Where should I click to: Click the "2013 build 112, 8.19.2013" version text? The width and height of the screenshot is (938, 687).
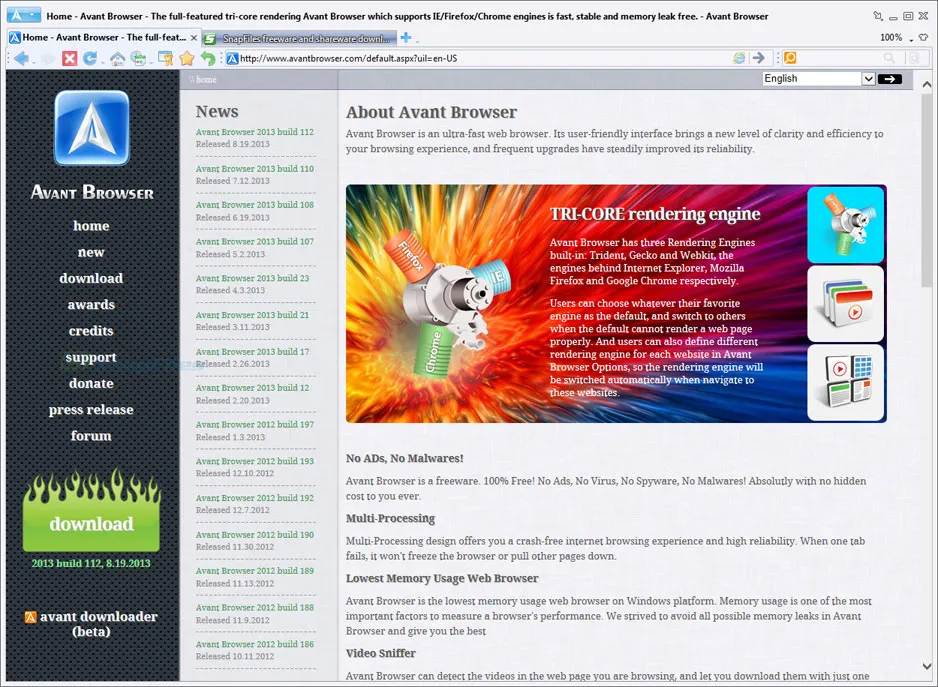91,563
